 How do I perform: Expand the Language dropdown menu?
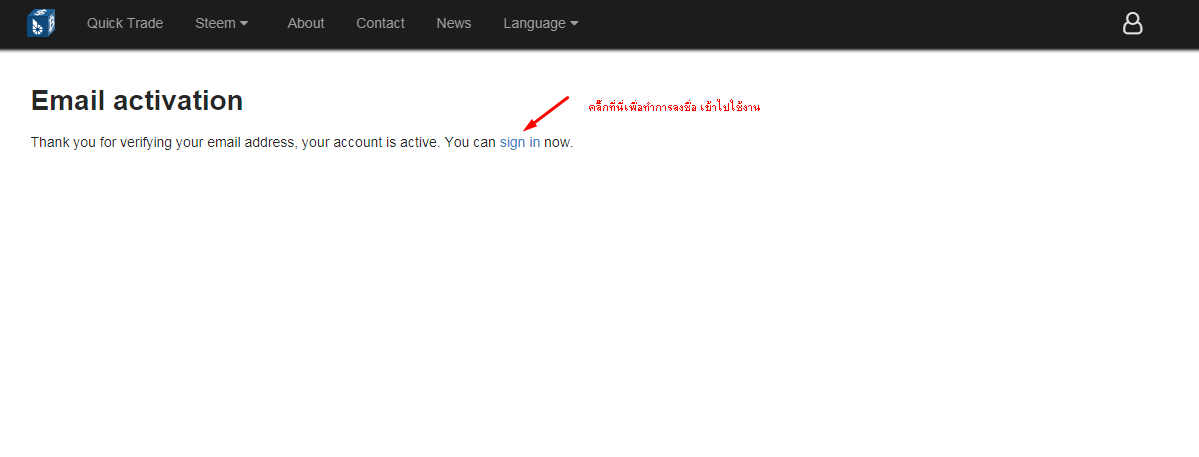pyautogui.click(x=541, y=24)
